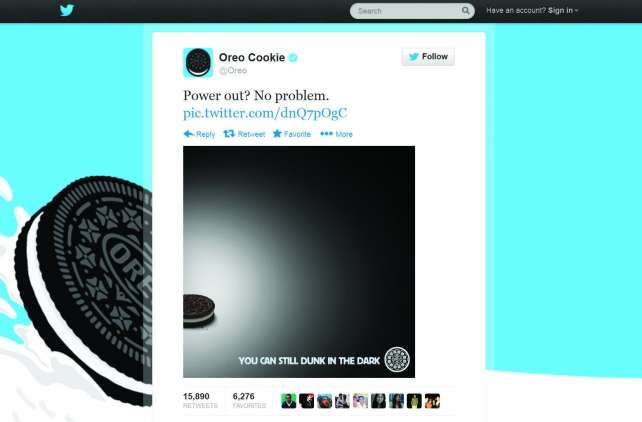
Task: Click the Follow button
Action: tap(428, 56)
